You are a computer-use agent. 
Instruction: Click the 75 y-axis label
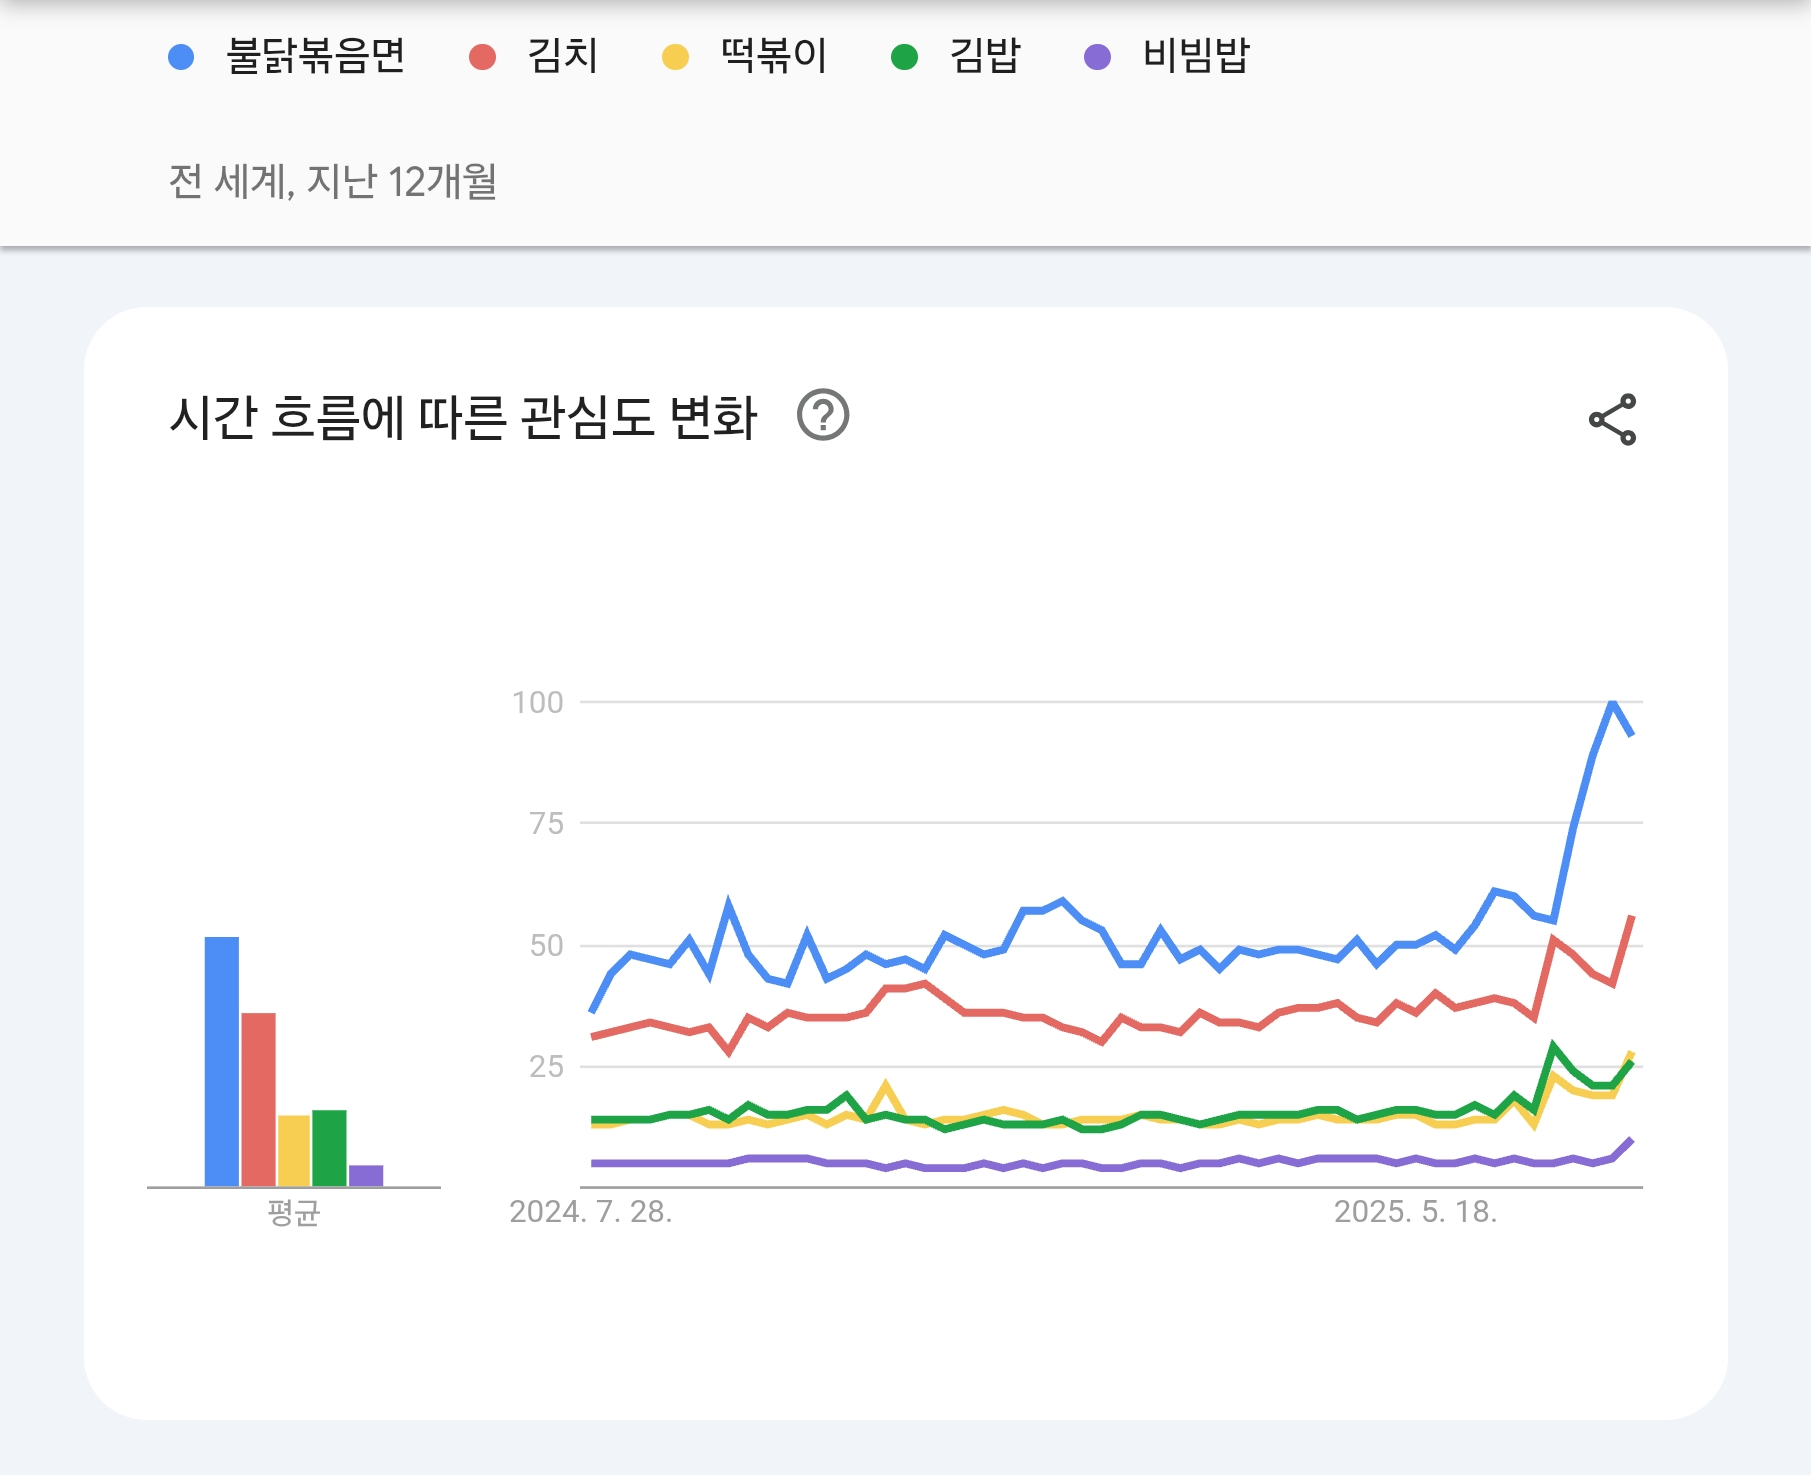(x=547, y=823)
